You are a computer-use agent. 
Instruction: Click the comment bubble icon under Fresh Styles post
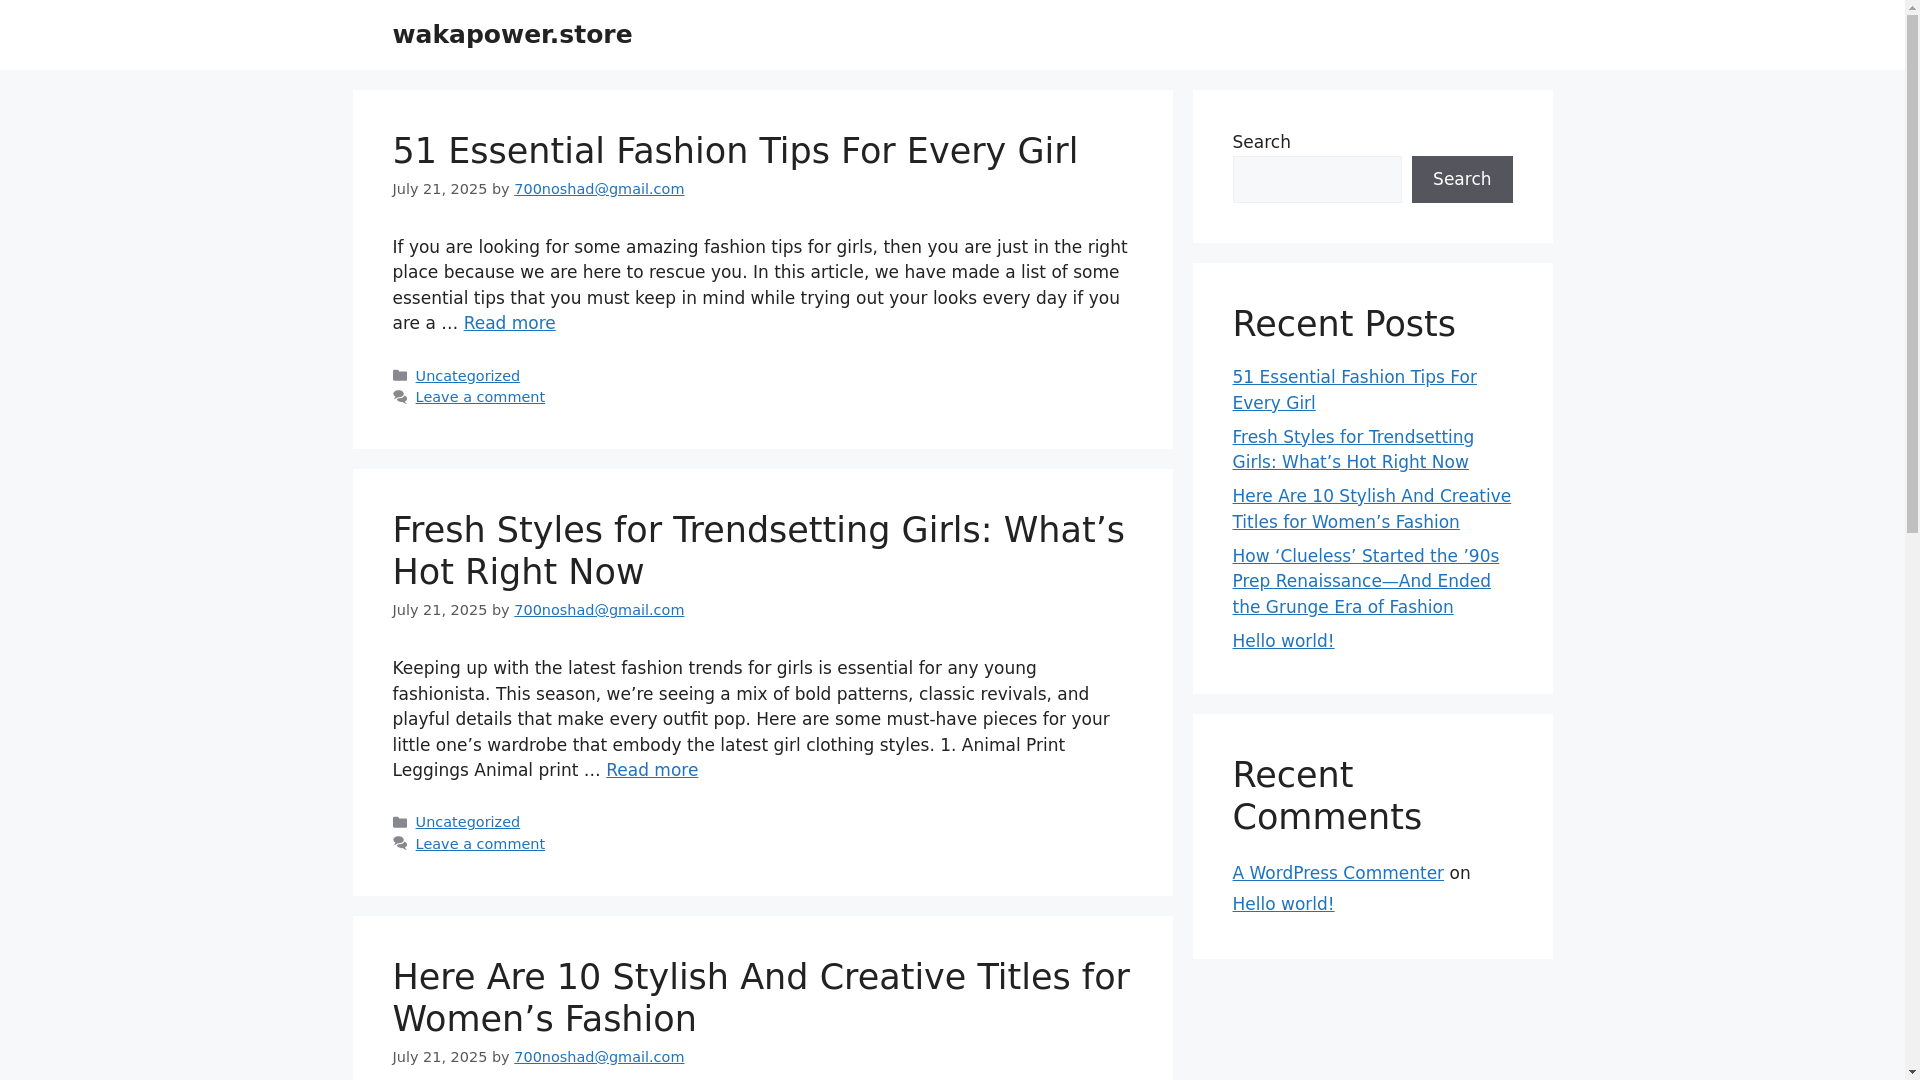click(x=400, y=844)
